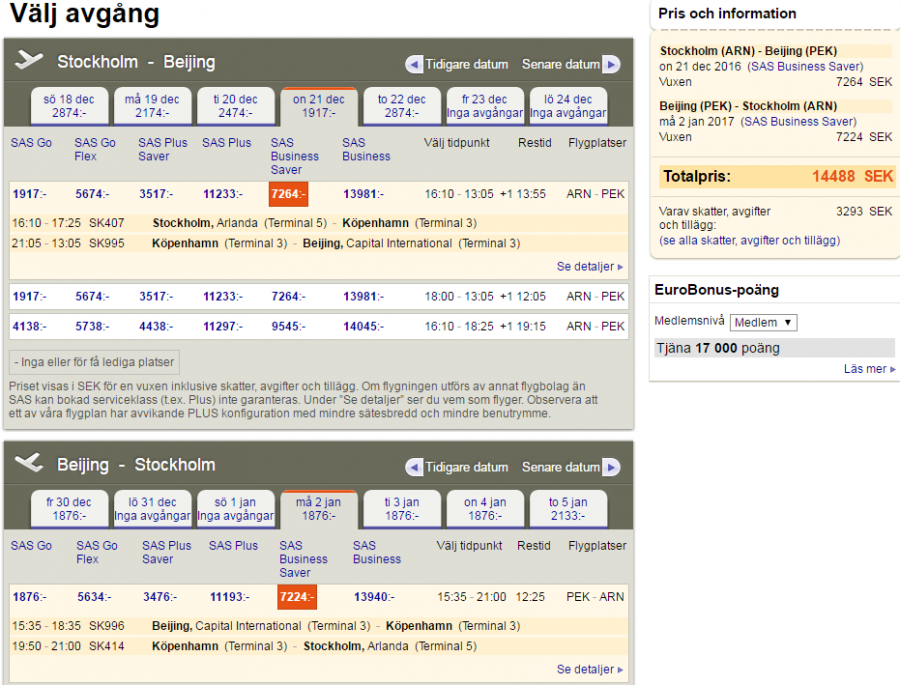Image resolution: width=900 pixels, height=685 pixels.
Task: Switch to 'ti 3 jan' return date tab
Action: click(402, 509)
